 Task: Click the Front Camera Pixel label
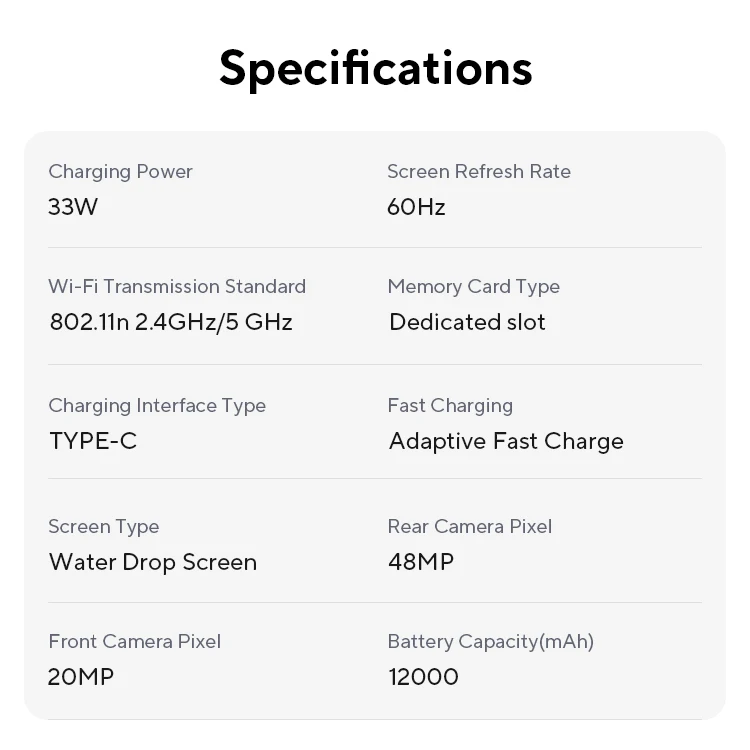point(134,642)
